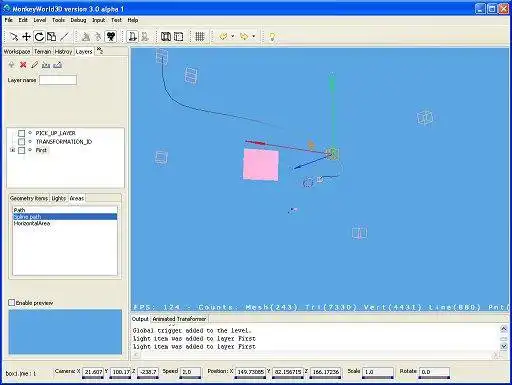The height and width of the screenshot is (385, 512).
Task: Click the grey add layer arrow icon
Action: (x=11, y=65)
